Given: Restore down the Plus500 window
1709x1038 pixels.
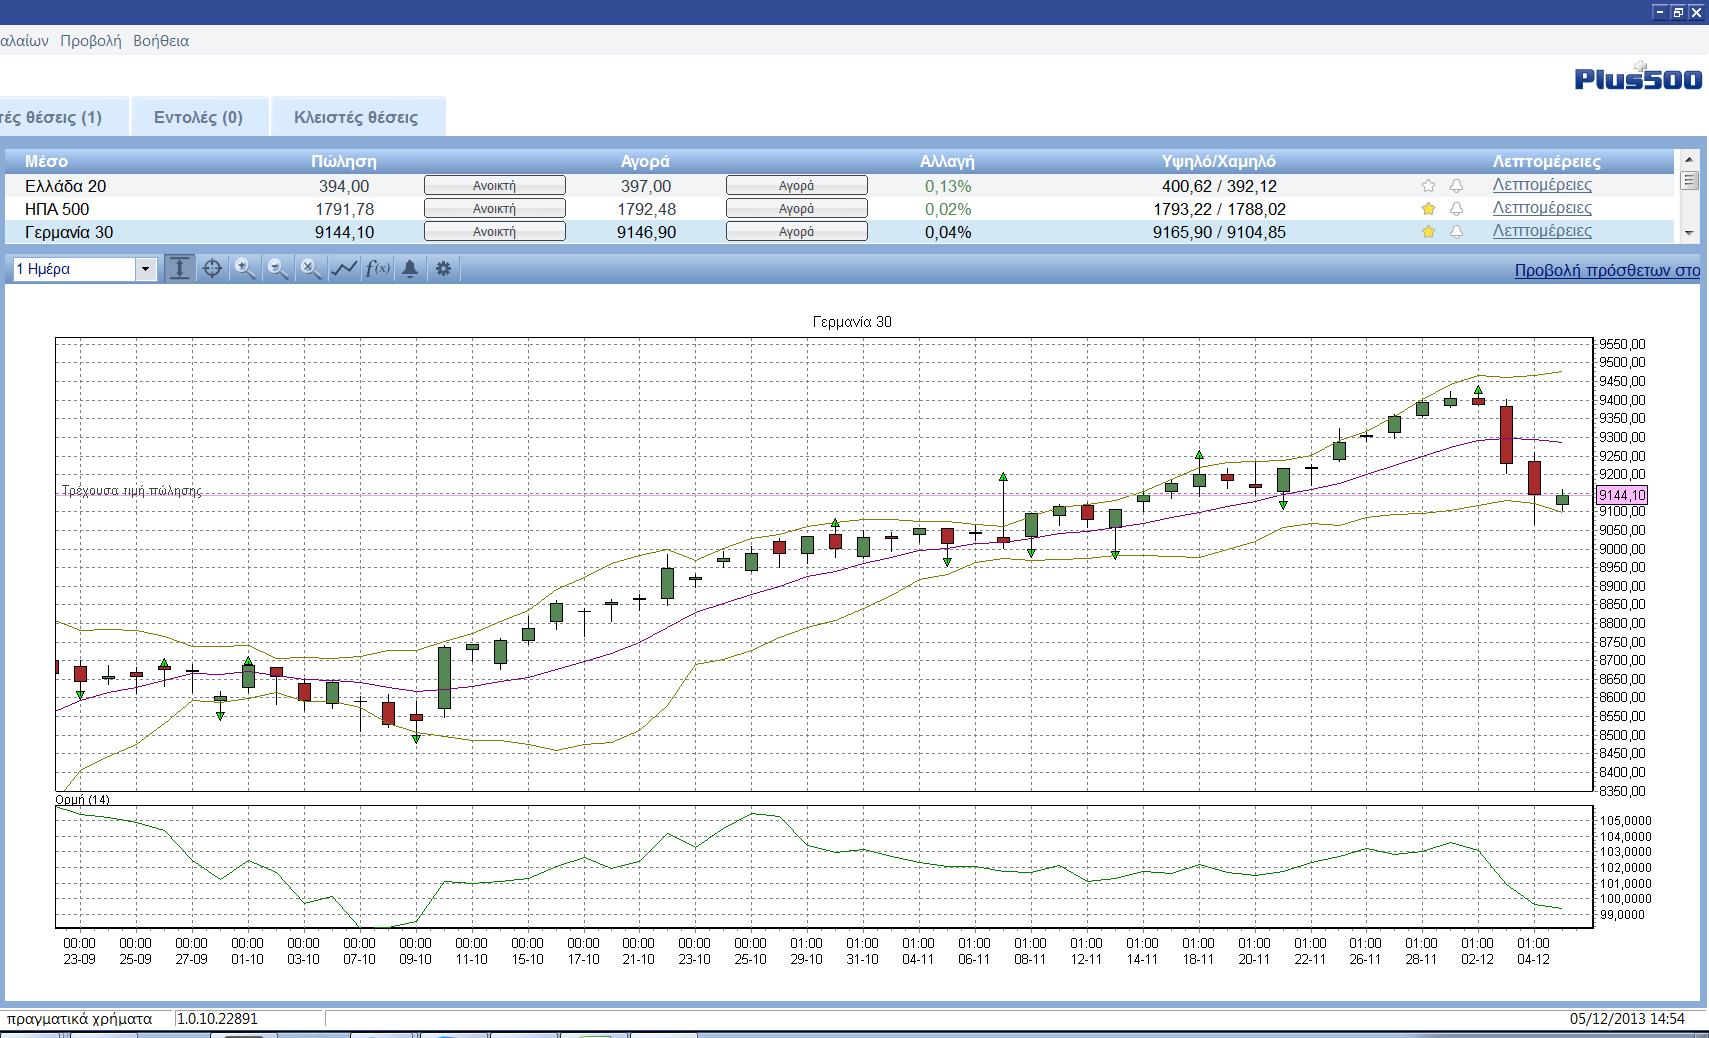Looking at the screenshot, I should [1678, 12].
